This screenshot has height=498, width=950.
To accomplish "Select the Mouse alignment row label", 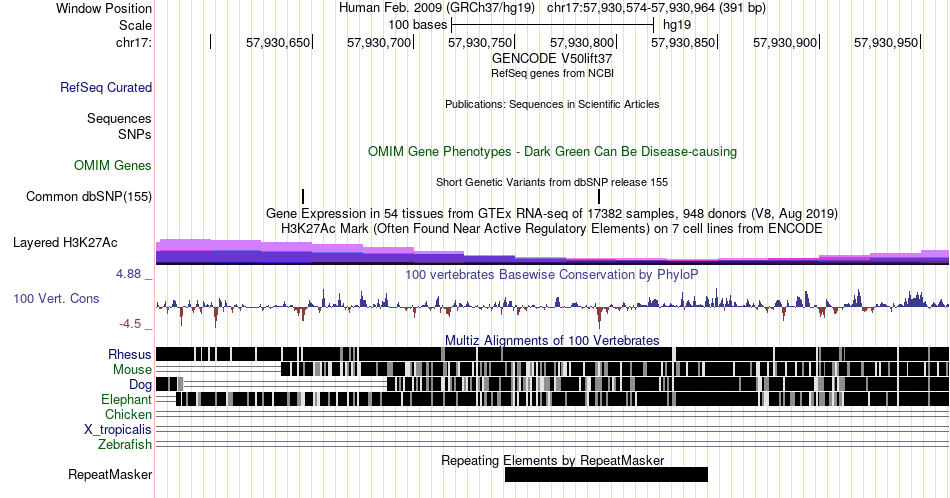I will coord(132,370).
